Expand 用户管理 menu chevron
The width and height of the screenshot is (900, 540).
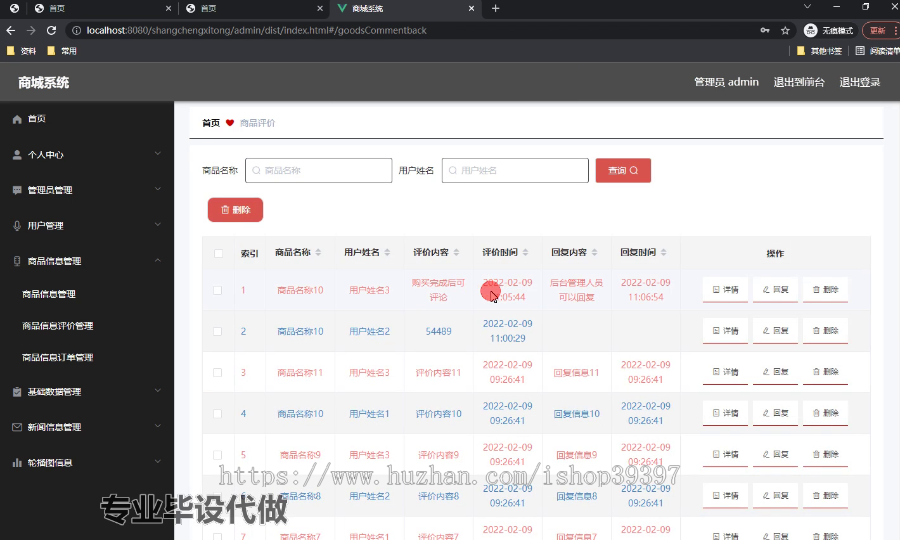click(158, 224)
